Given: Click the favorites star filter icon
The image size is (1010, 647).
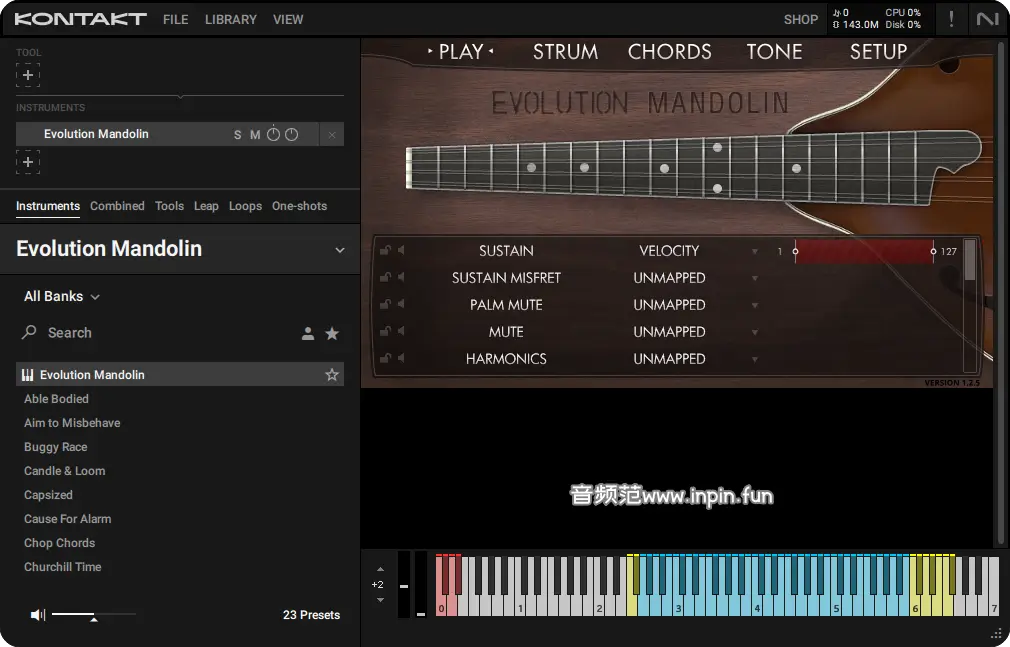Looking at the screenshot, I should coord(332,334).
